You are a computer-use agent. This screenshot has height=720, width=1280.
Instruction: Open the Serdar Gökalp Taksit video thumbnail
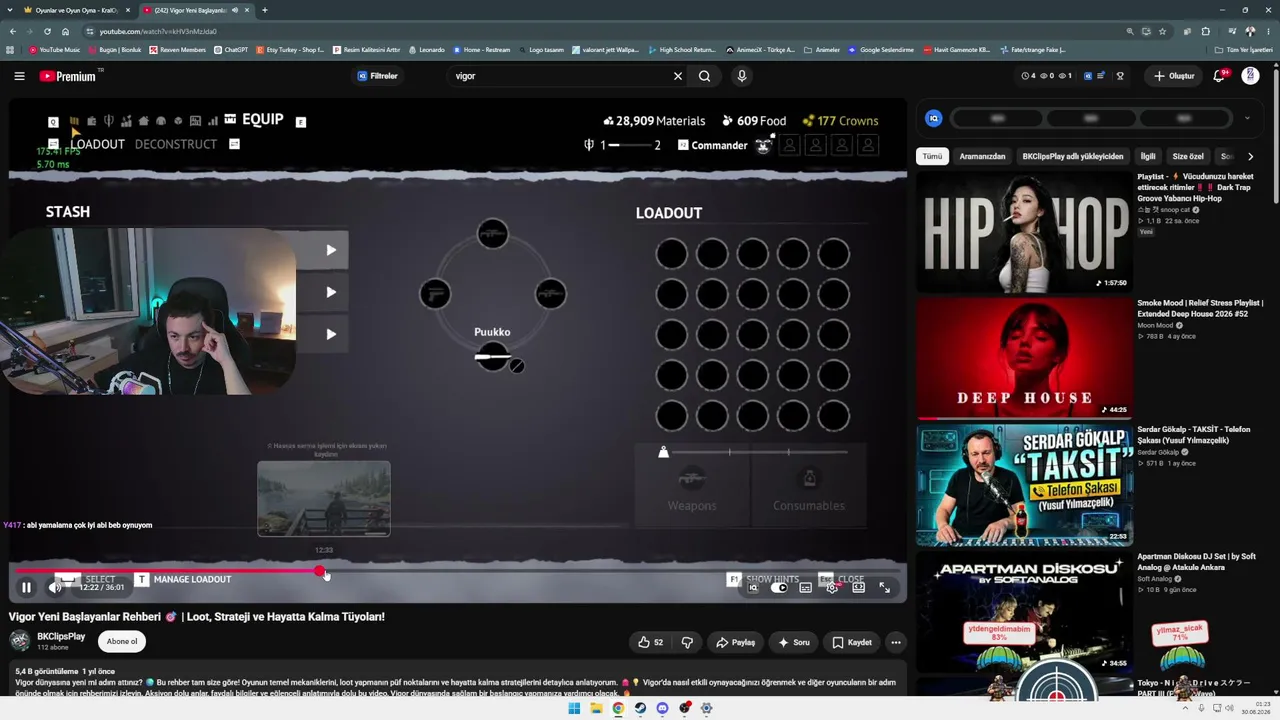pyautogui.click(x=1024, y=485)
